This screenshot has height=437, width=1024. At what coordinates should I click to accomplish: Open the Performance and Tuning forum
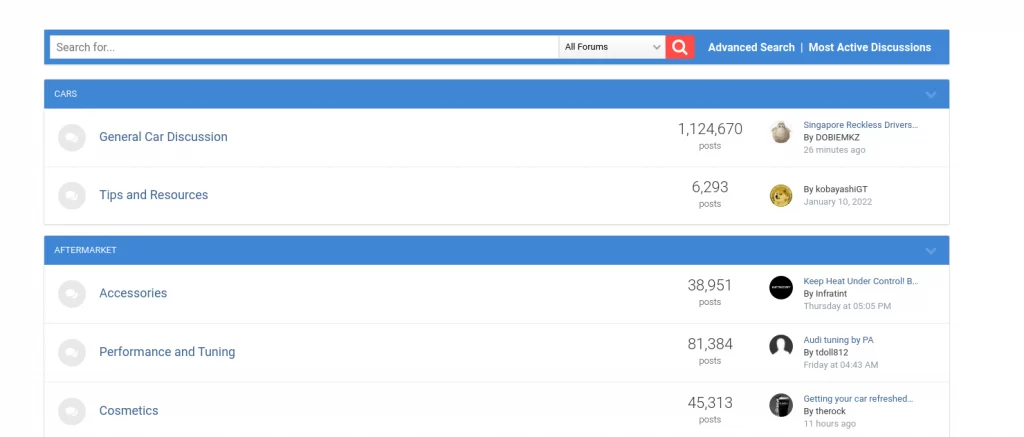tap(167, 351)
